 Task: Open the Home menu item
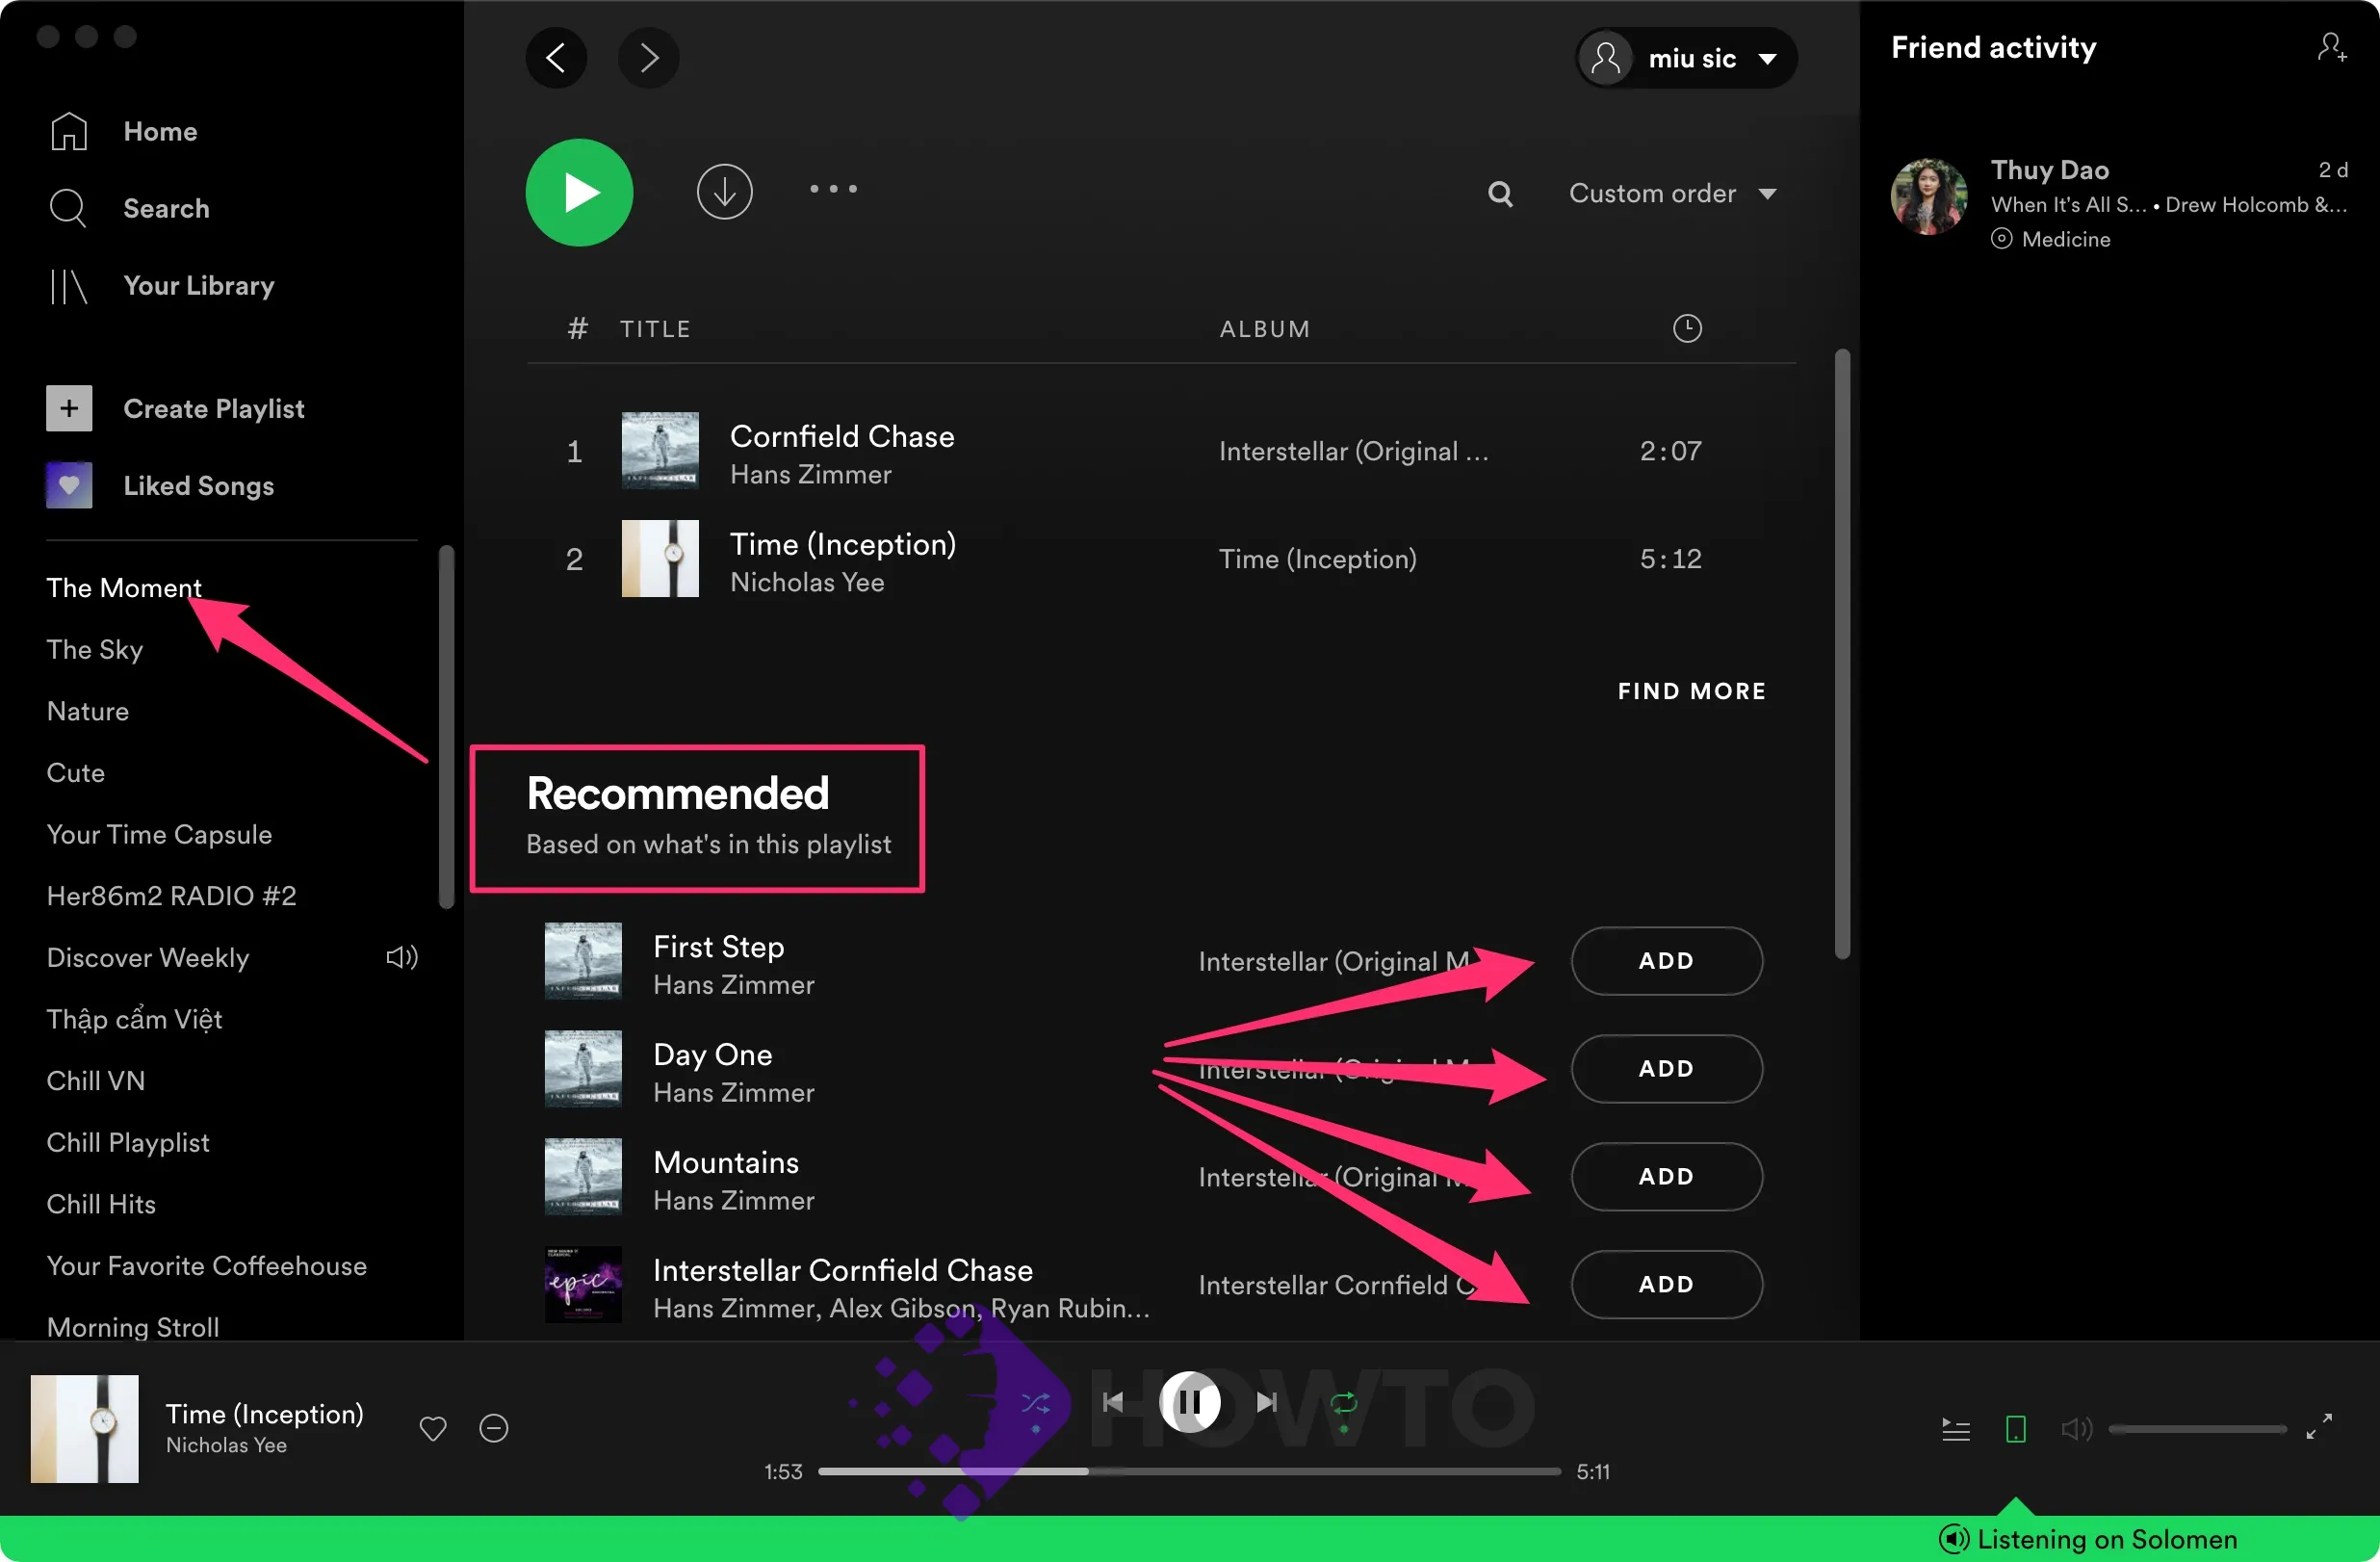point(159,131)
